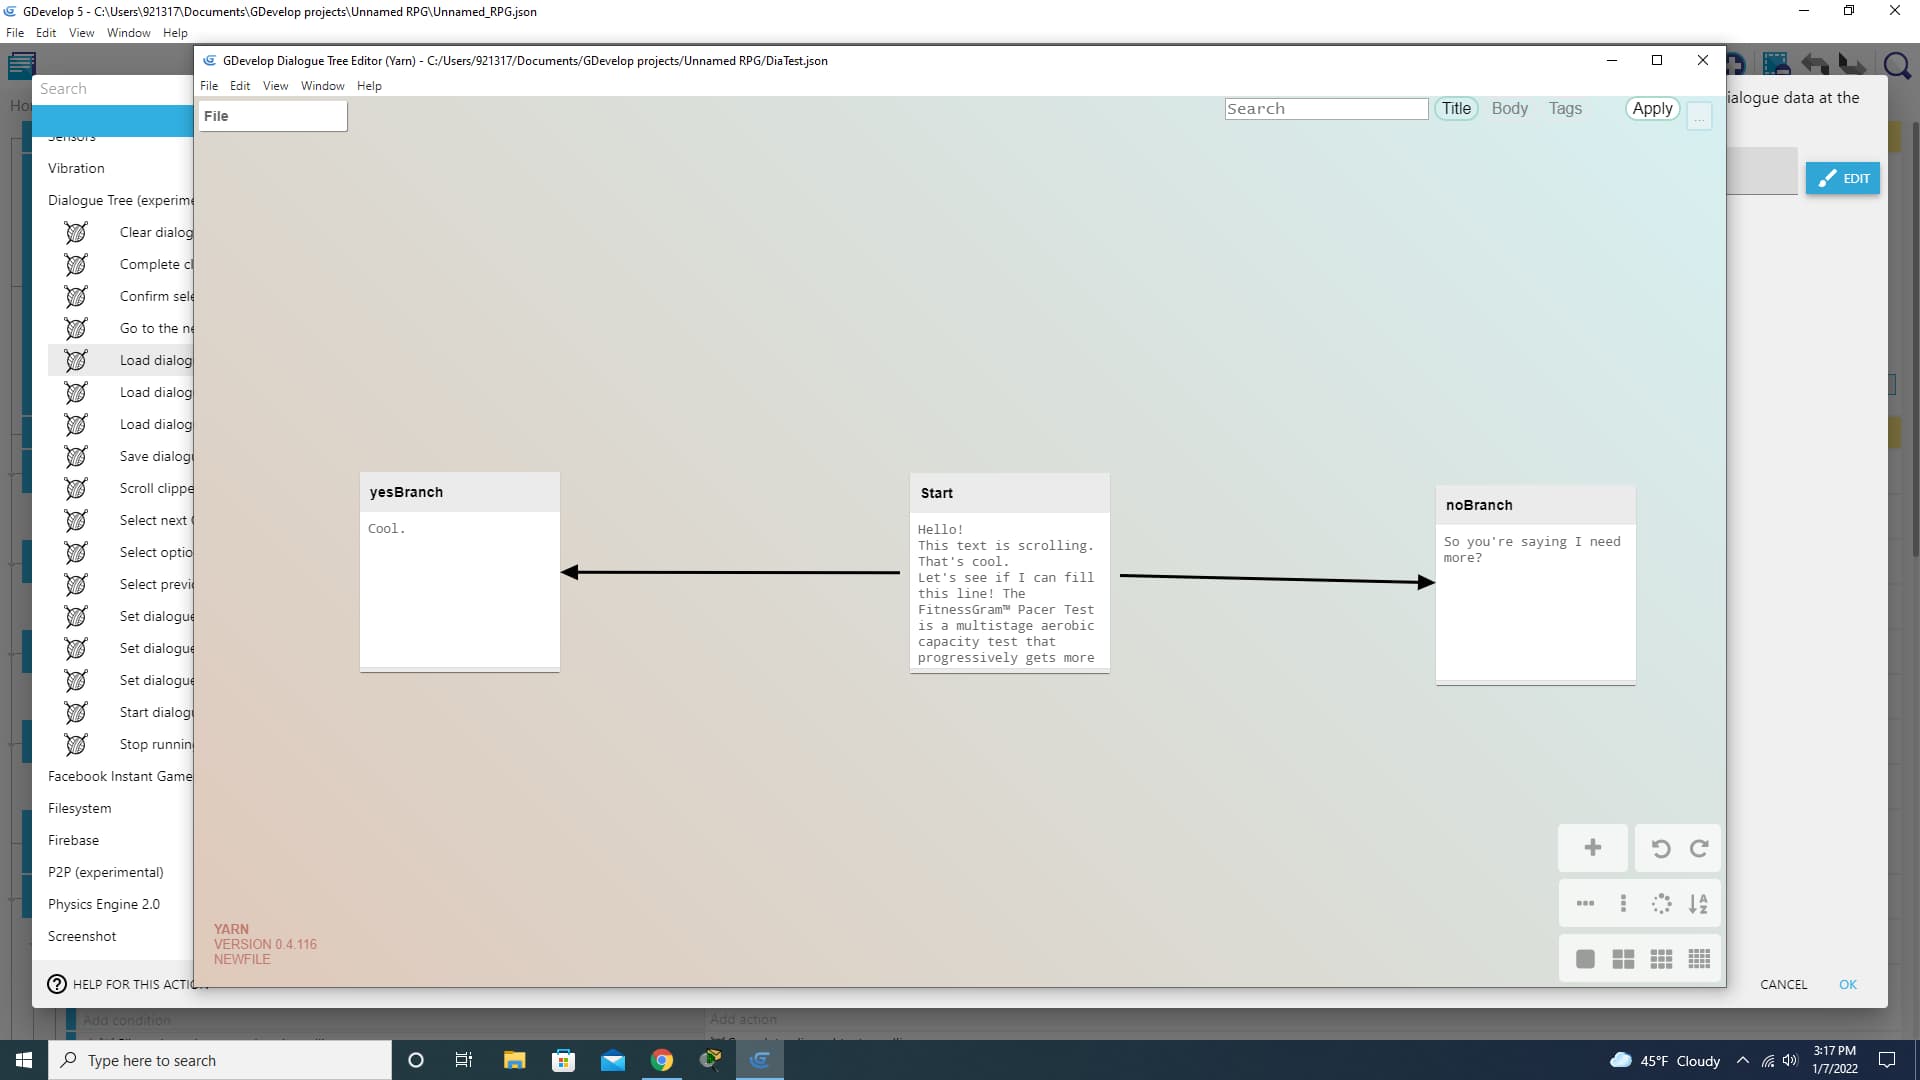Select Firebase category
This screenshot has height=1080, width=1920.
[73, 840]
